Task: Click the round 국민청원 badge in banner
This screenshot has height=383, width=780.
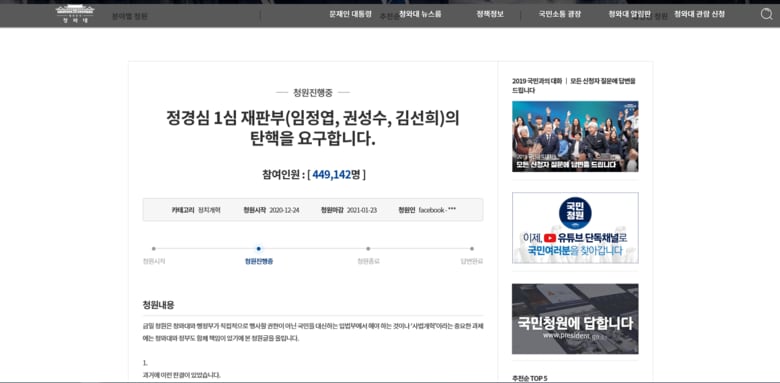Action: click(575, 213)
